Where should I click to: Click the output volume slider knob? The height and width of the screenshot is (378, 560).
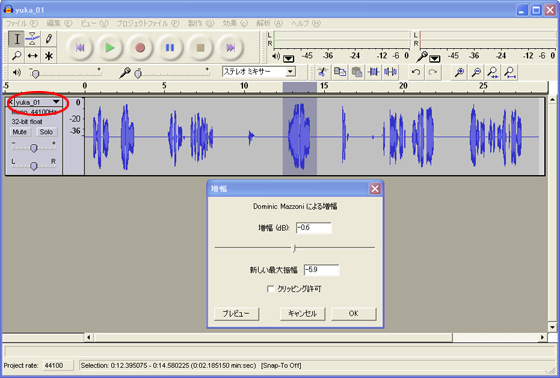point(35,74)
